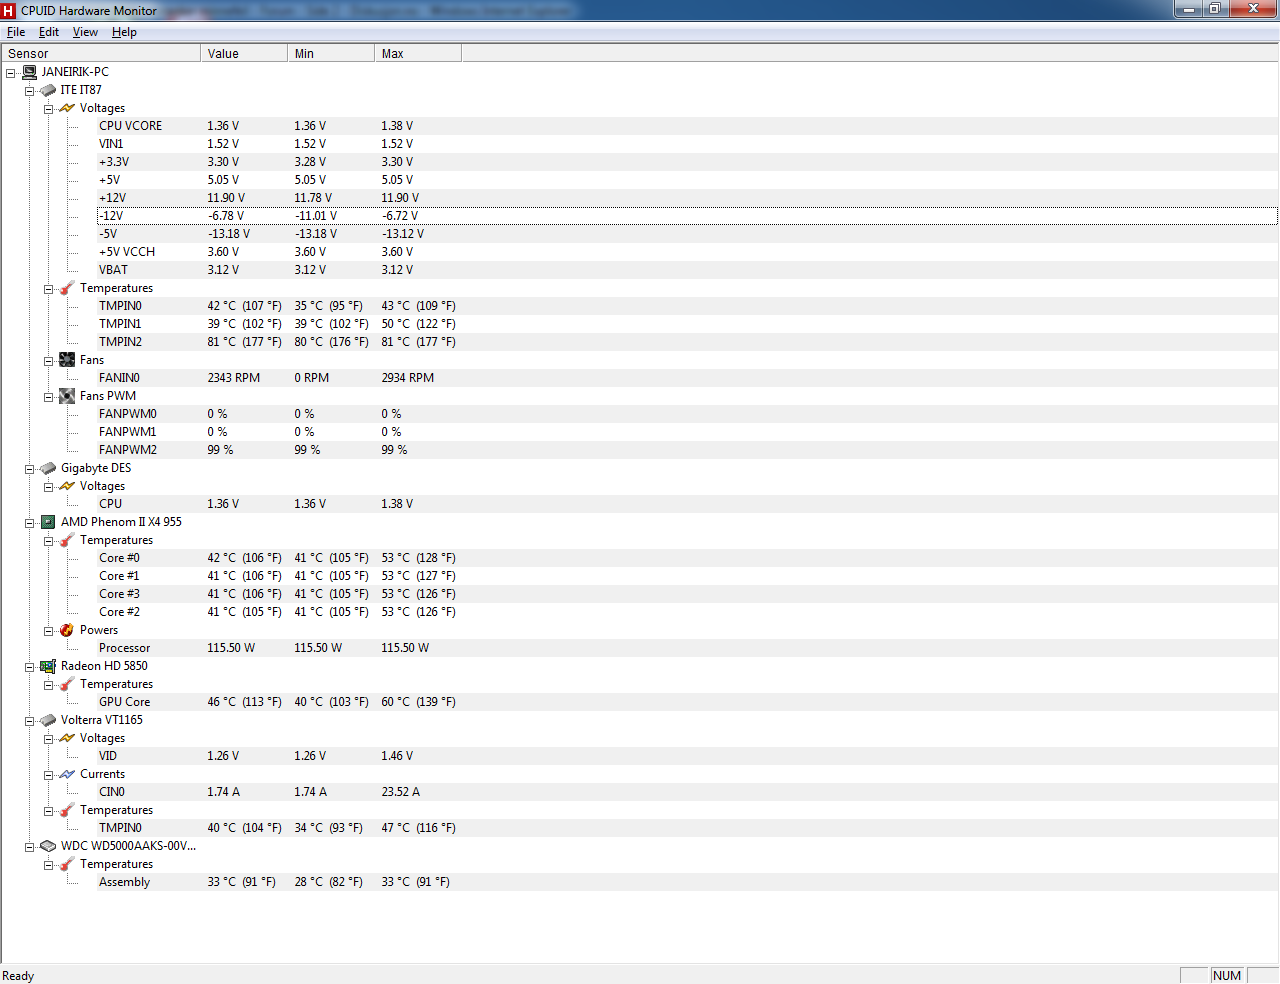Click the Powers flame icon
Image resolution: width=1280 pixels, height=984 pixels.
pyautogui.click(x=67, y=630)
